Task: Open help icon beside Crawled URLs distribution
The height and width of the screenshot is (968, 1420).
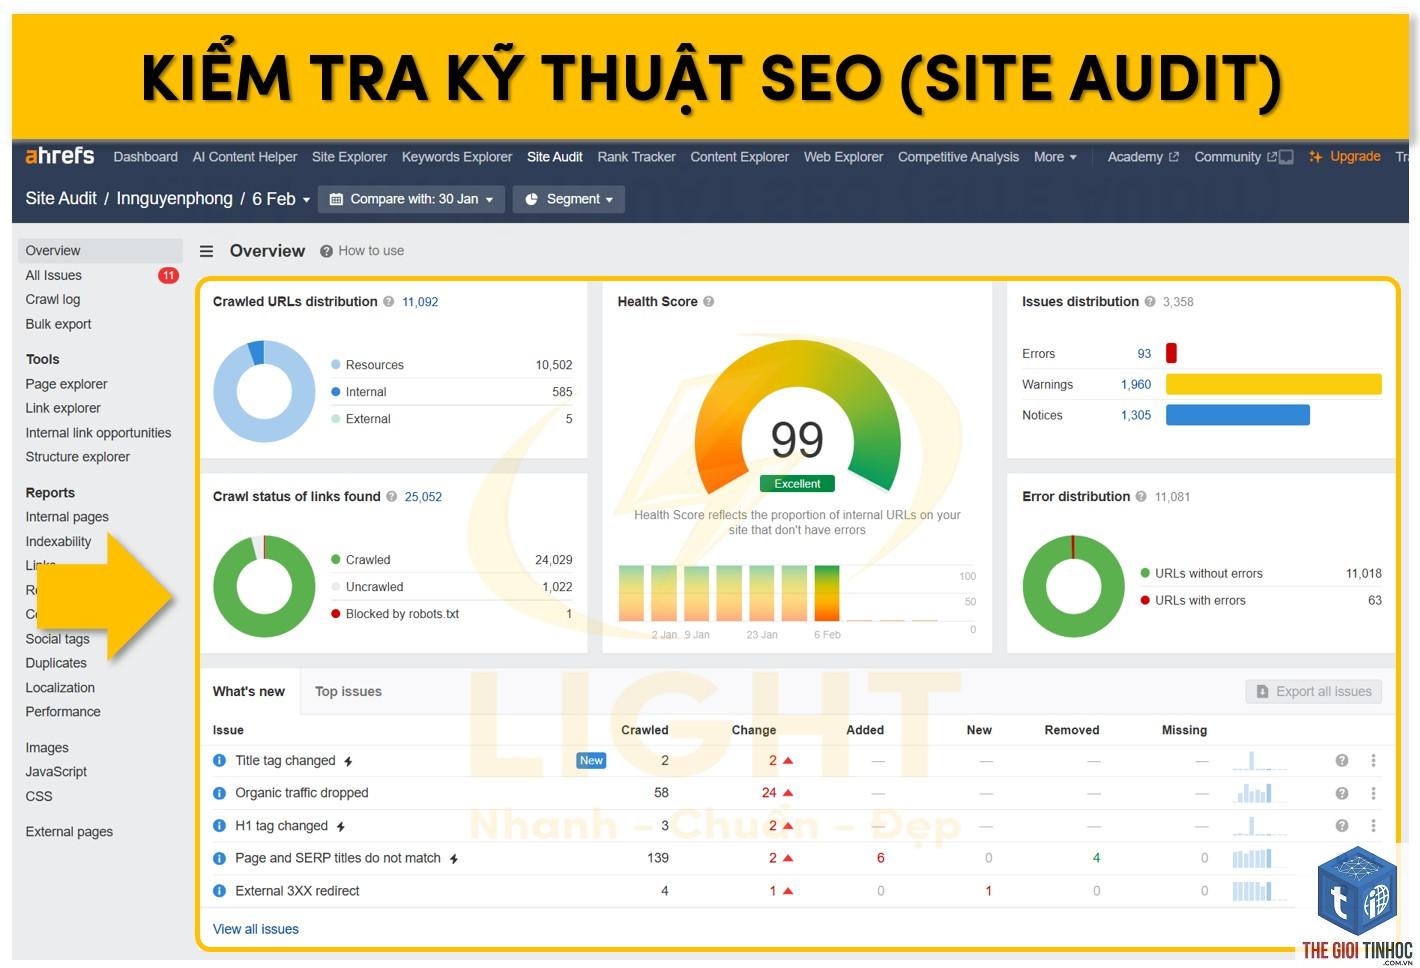Action: pos(388,301)
